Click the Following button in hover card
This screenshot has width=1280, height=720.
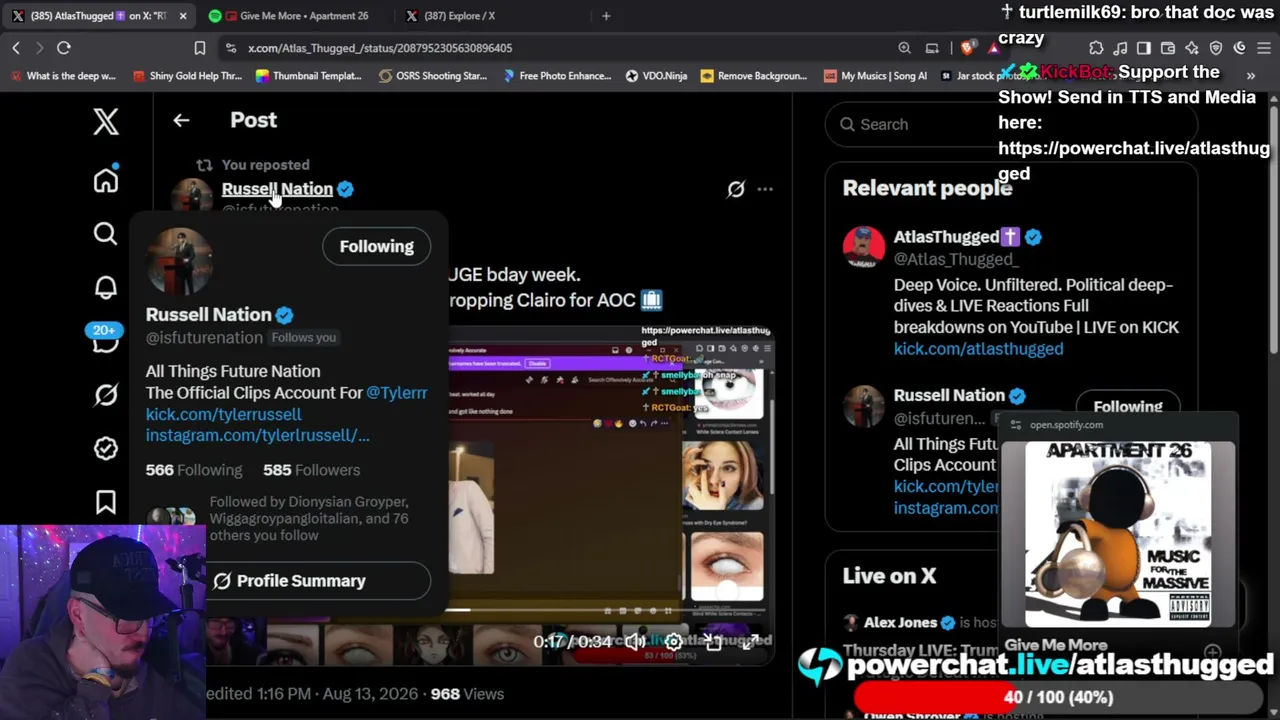click(376, 246)
